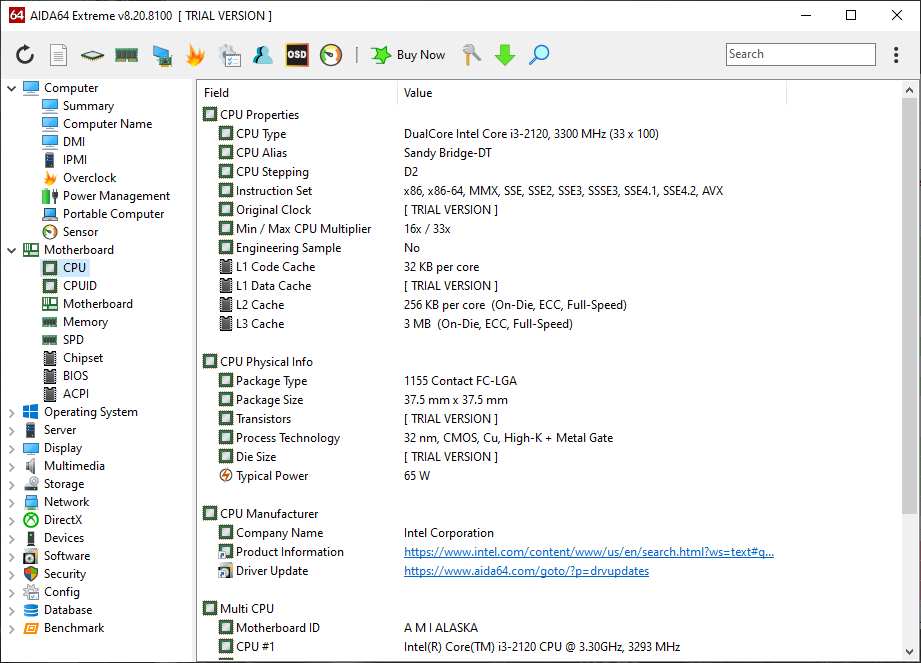Select Sensor under Computer
The height and width of the screenshot is (663, 921).
coord(80,232)
